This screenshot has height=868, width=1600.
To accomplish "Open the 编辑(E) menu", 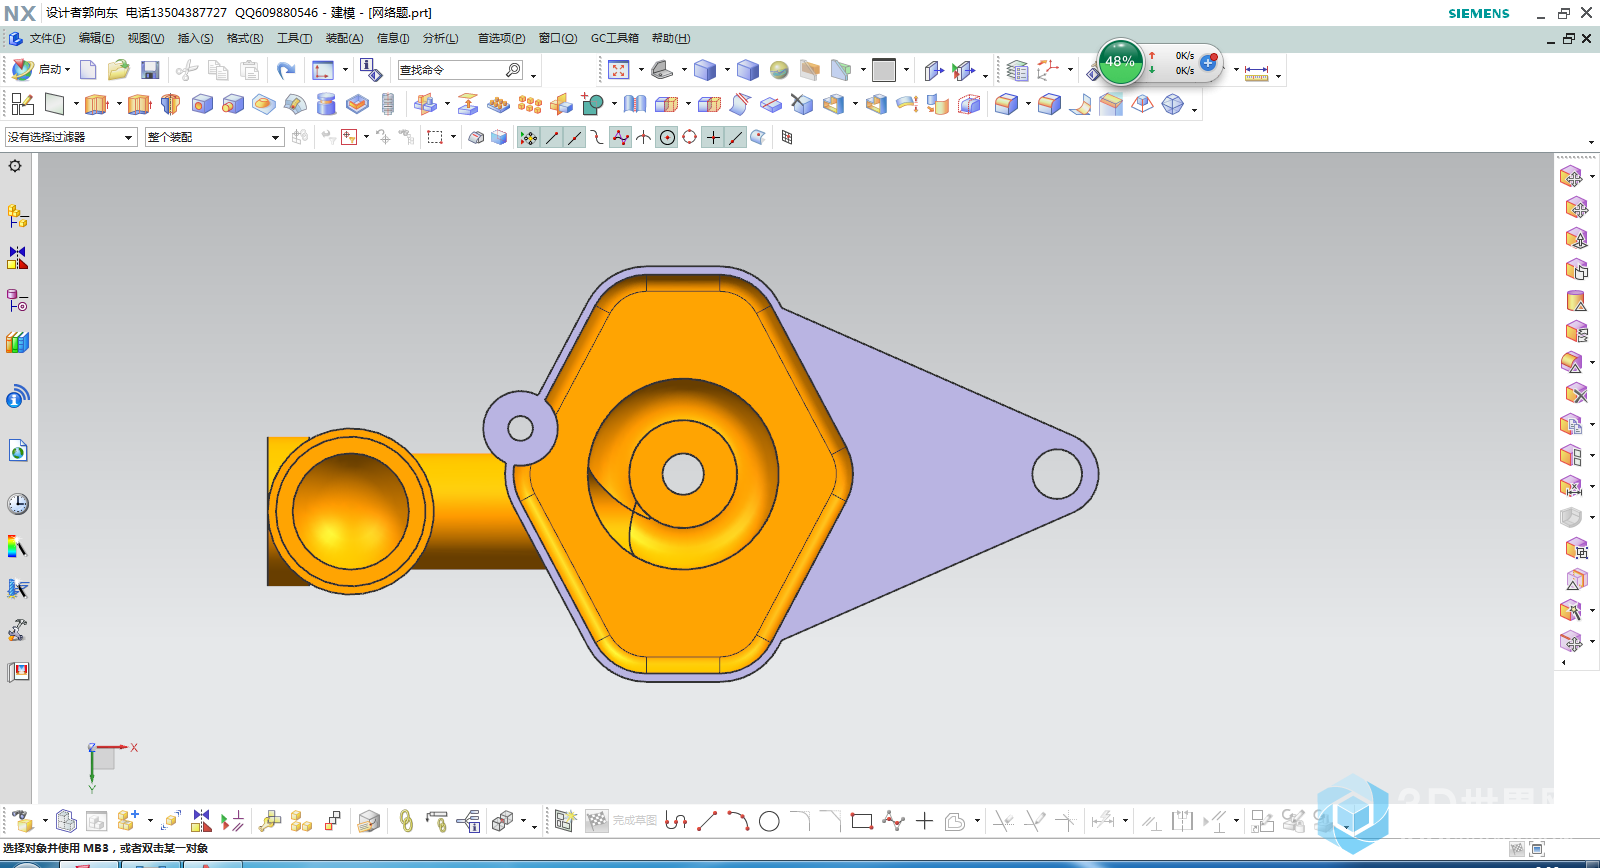I will point(96,38).
